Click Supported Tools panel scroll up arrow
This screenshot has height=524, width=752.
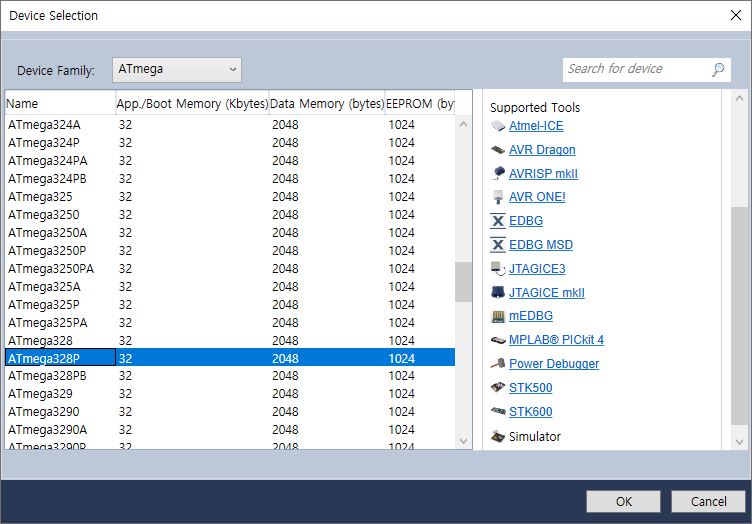pos(739,99)
